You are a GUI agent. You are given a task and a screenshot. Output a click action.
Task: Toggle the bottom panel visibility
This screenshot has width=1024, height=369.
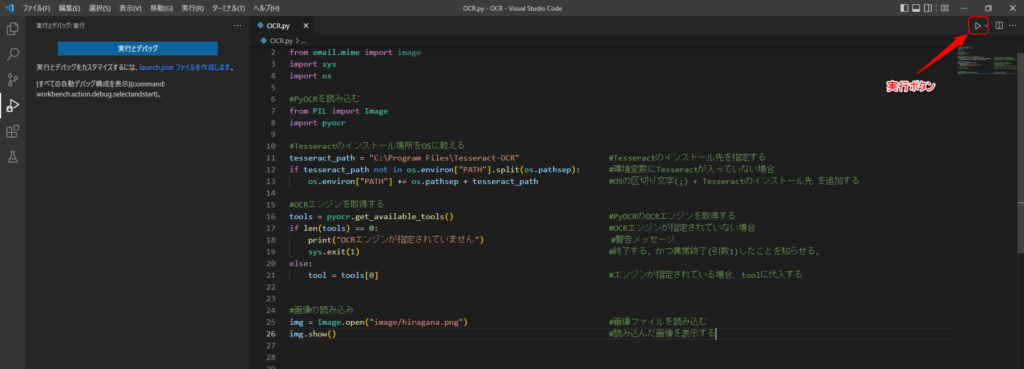point(916,8)
